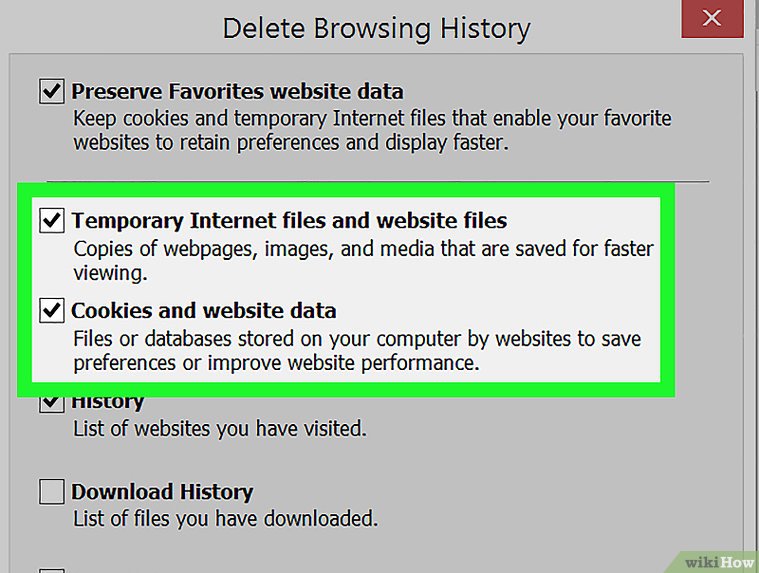Select the "Download History" label text
The height and width of the screenshot is (573, 759).
pyautogui.click(x=162, y=492)
